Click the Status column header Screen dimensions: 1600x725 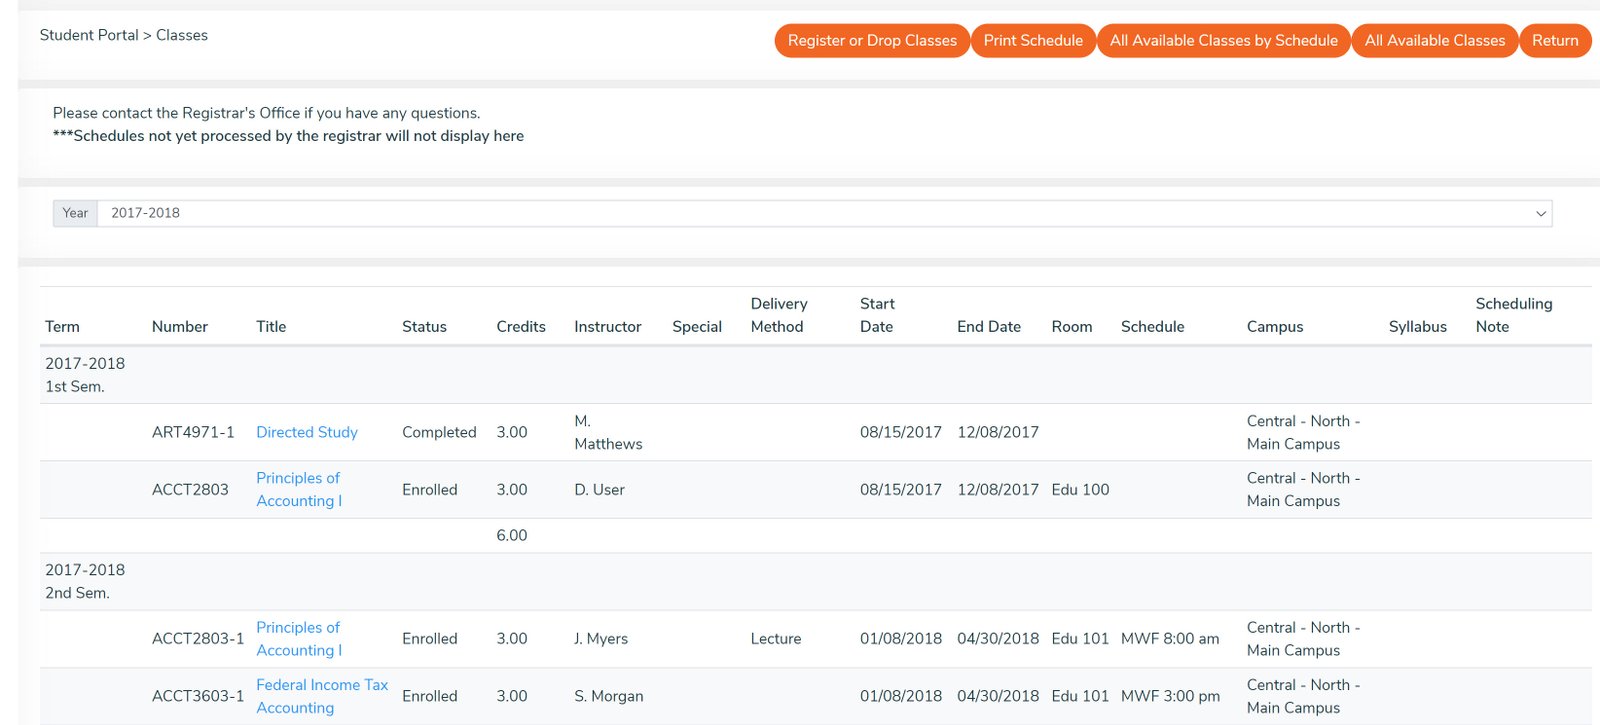click(x=424, y=327)
